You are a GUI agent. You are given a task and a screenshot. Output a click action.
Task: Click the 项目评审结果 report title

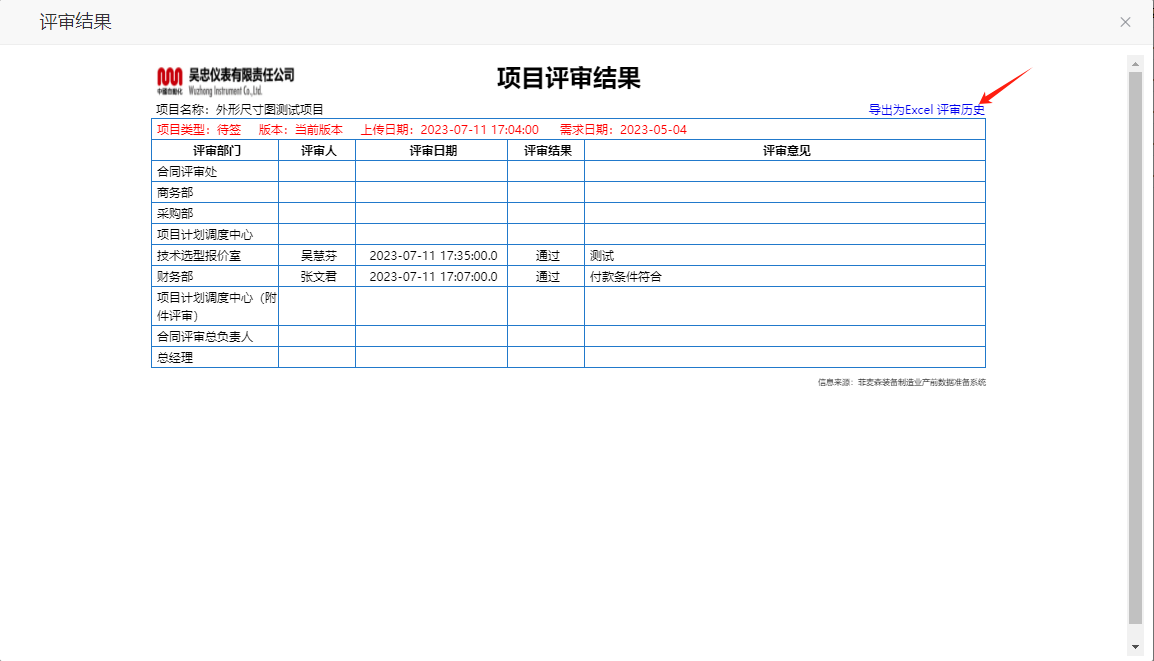pos(568,79)
